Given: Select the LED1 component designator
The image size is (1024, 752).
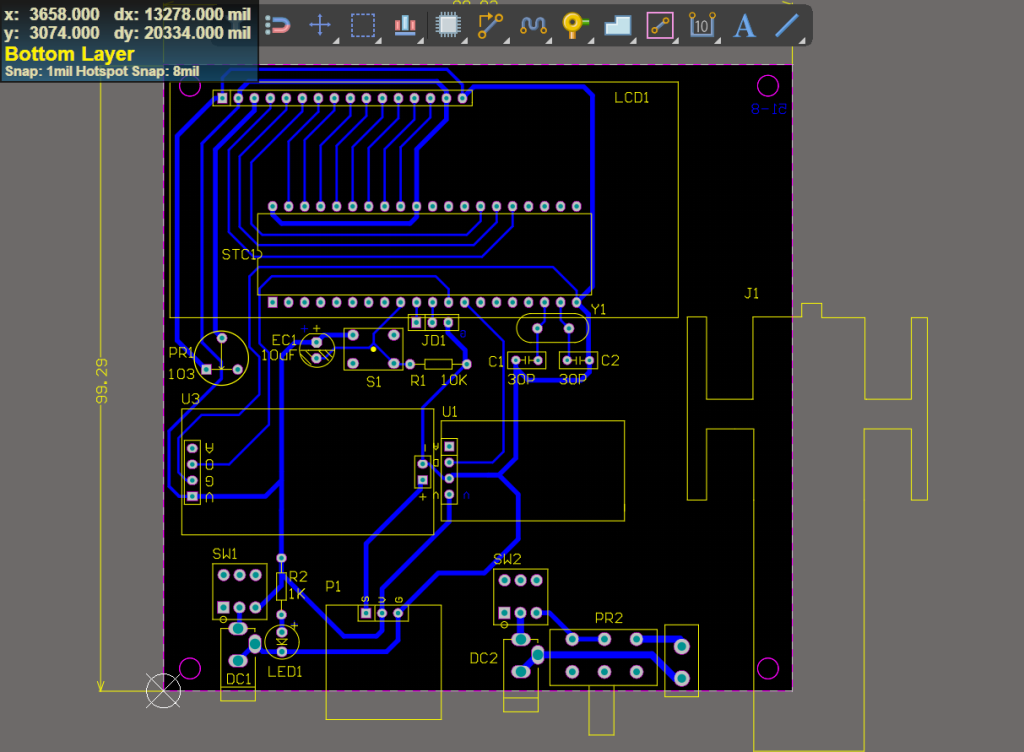Looking at the screenshot, I should tap(284, 672).
